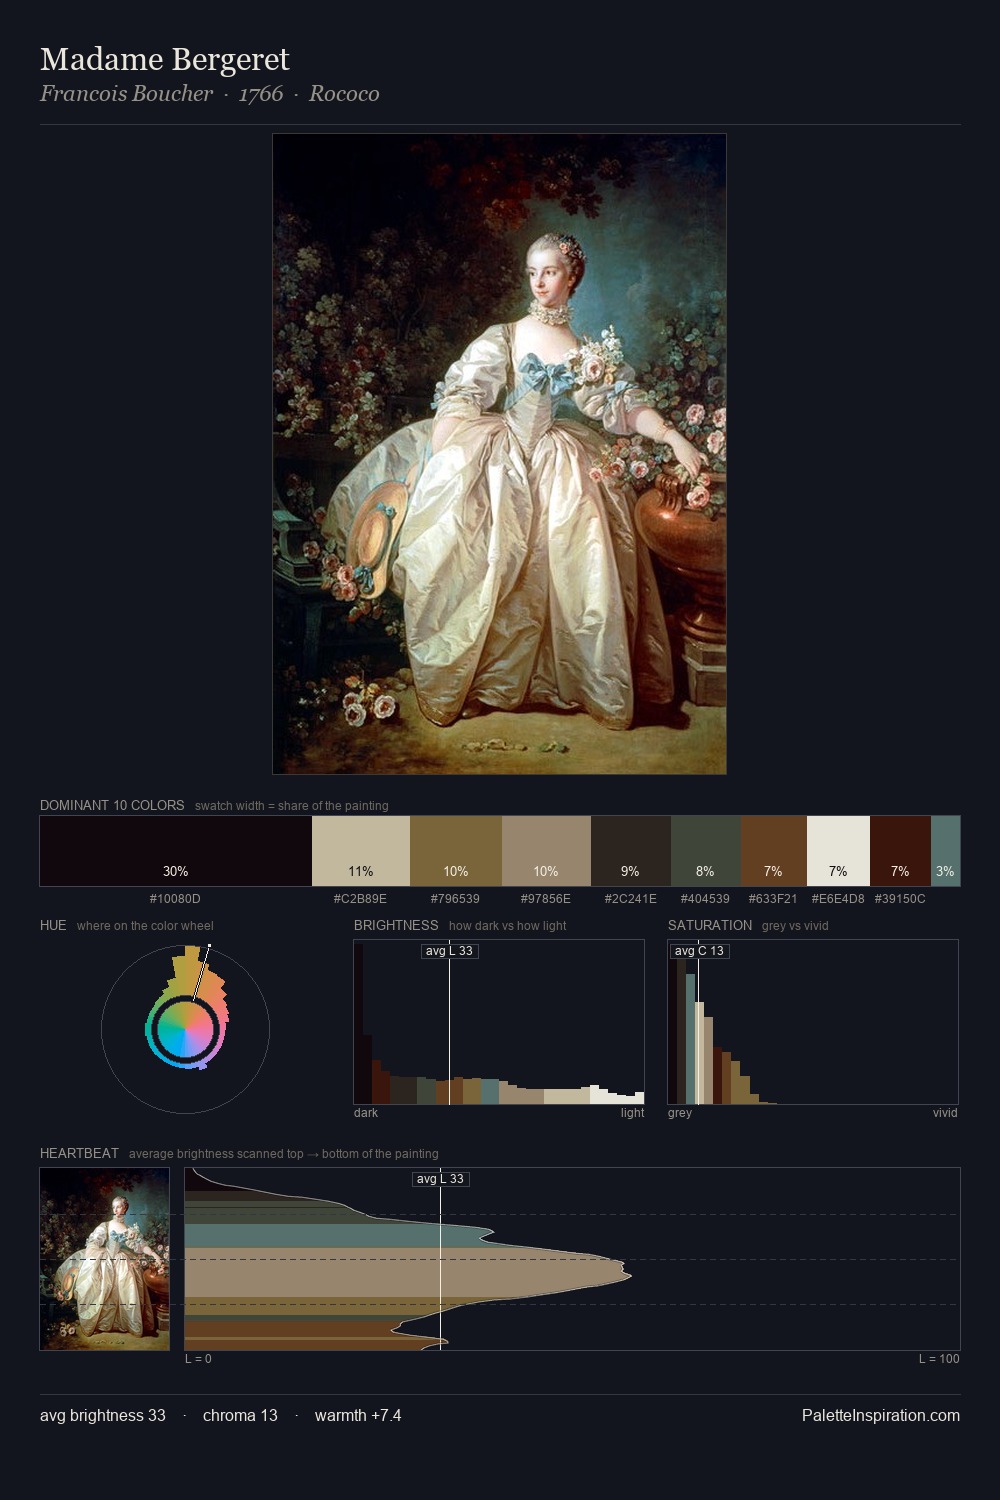Click the 'dark' axis label
Image resolution: width=1000 pixels, height=1500 pixels.
click(366, 1113)
